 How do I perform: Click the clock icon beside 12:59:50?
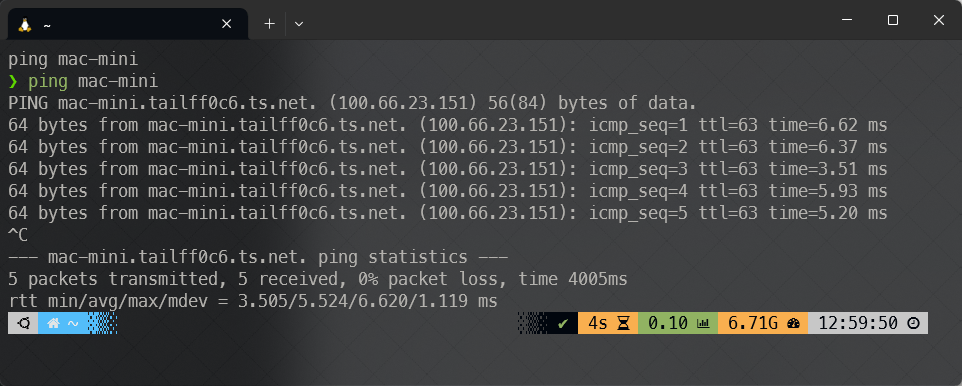click(x=913, y=323)
